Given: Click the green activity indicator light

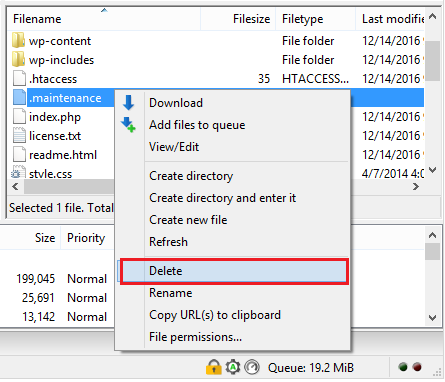Looking at the screenshot, I should (x=403, y=367).
